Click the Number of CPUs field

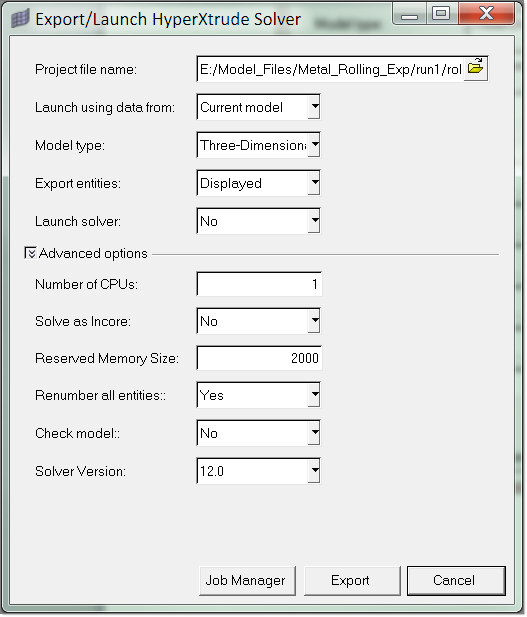(x=259, y=284)
